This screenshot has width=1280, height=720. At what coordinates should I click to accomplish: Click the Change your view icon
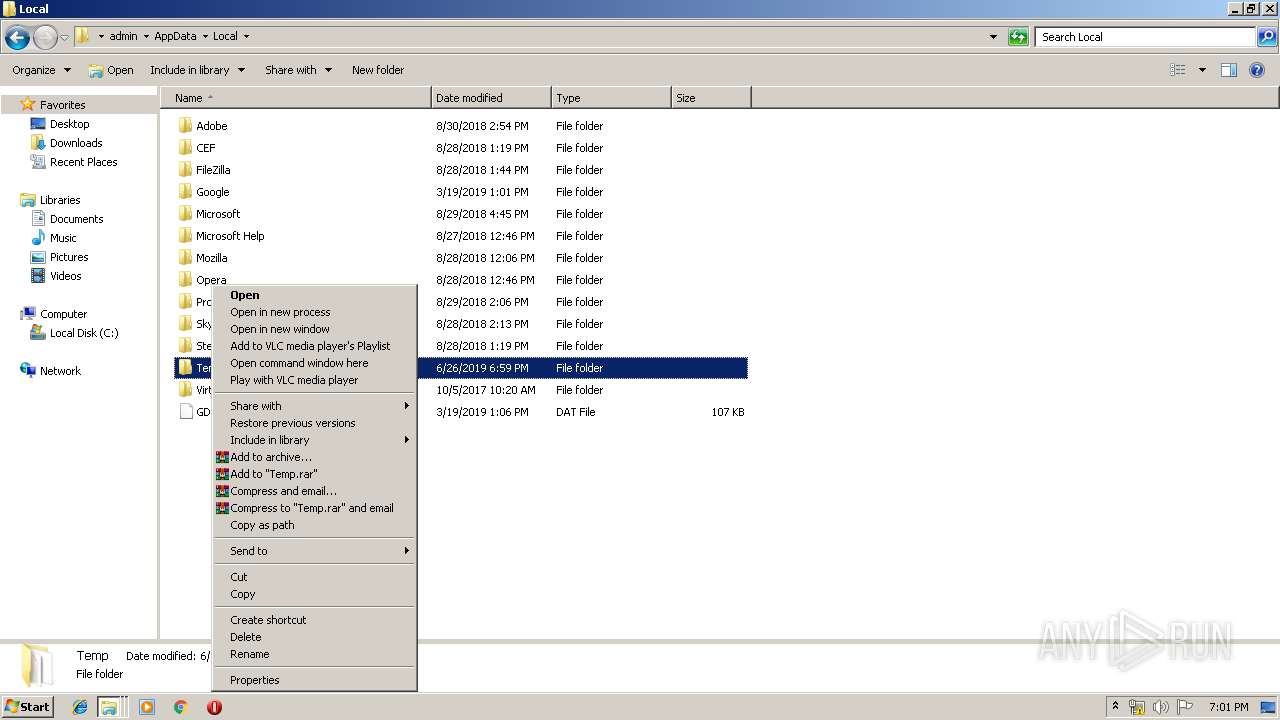coord(1178,70)
